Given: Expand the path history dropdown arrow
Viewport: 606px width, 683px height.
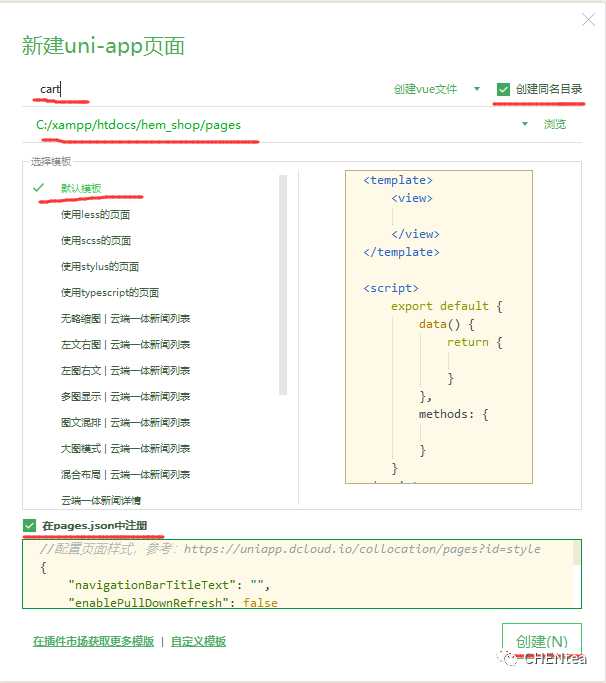Looking at the screenshot, I should [x=525, y=124].
